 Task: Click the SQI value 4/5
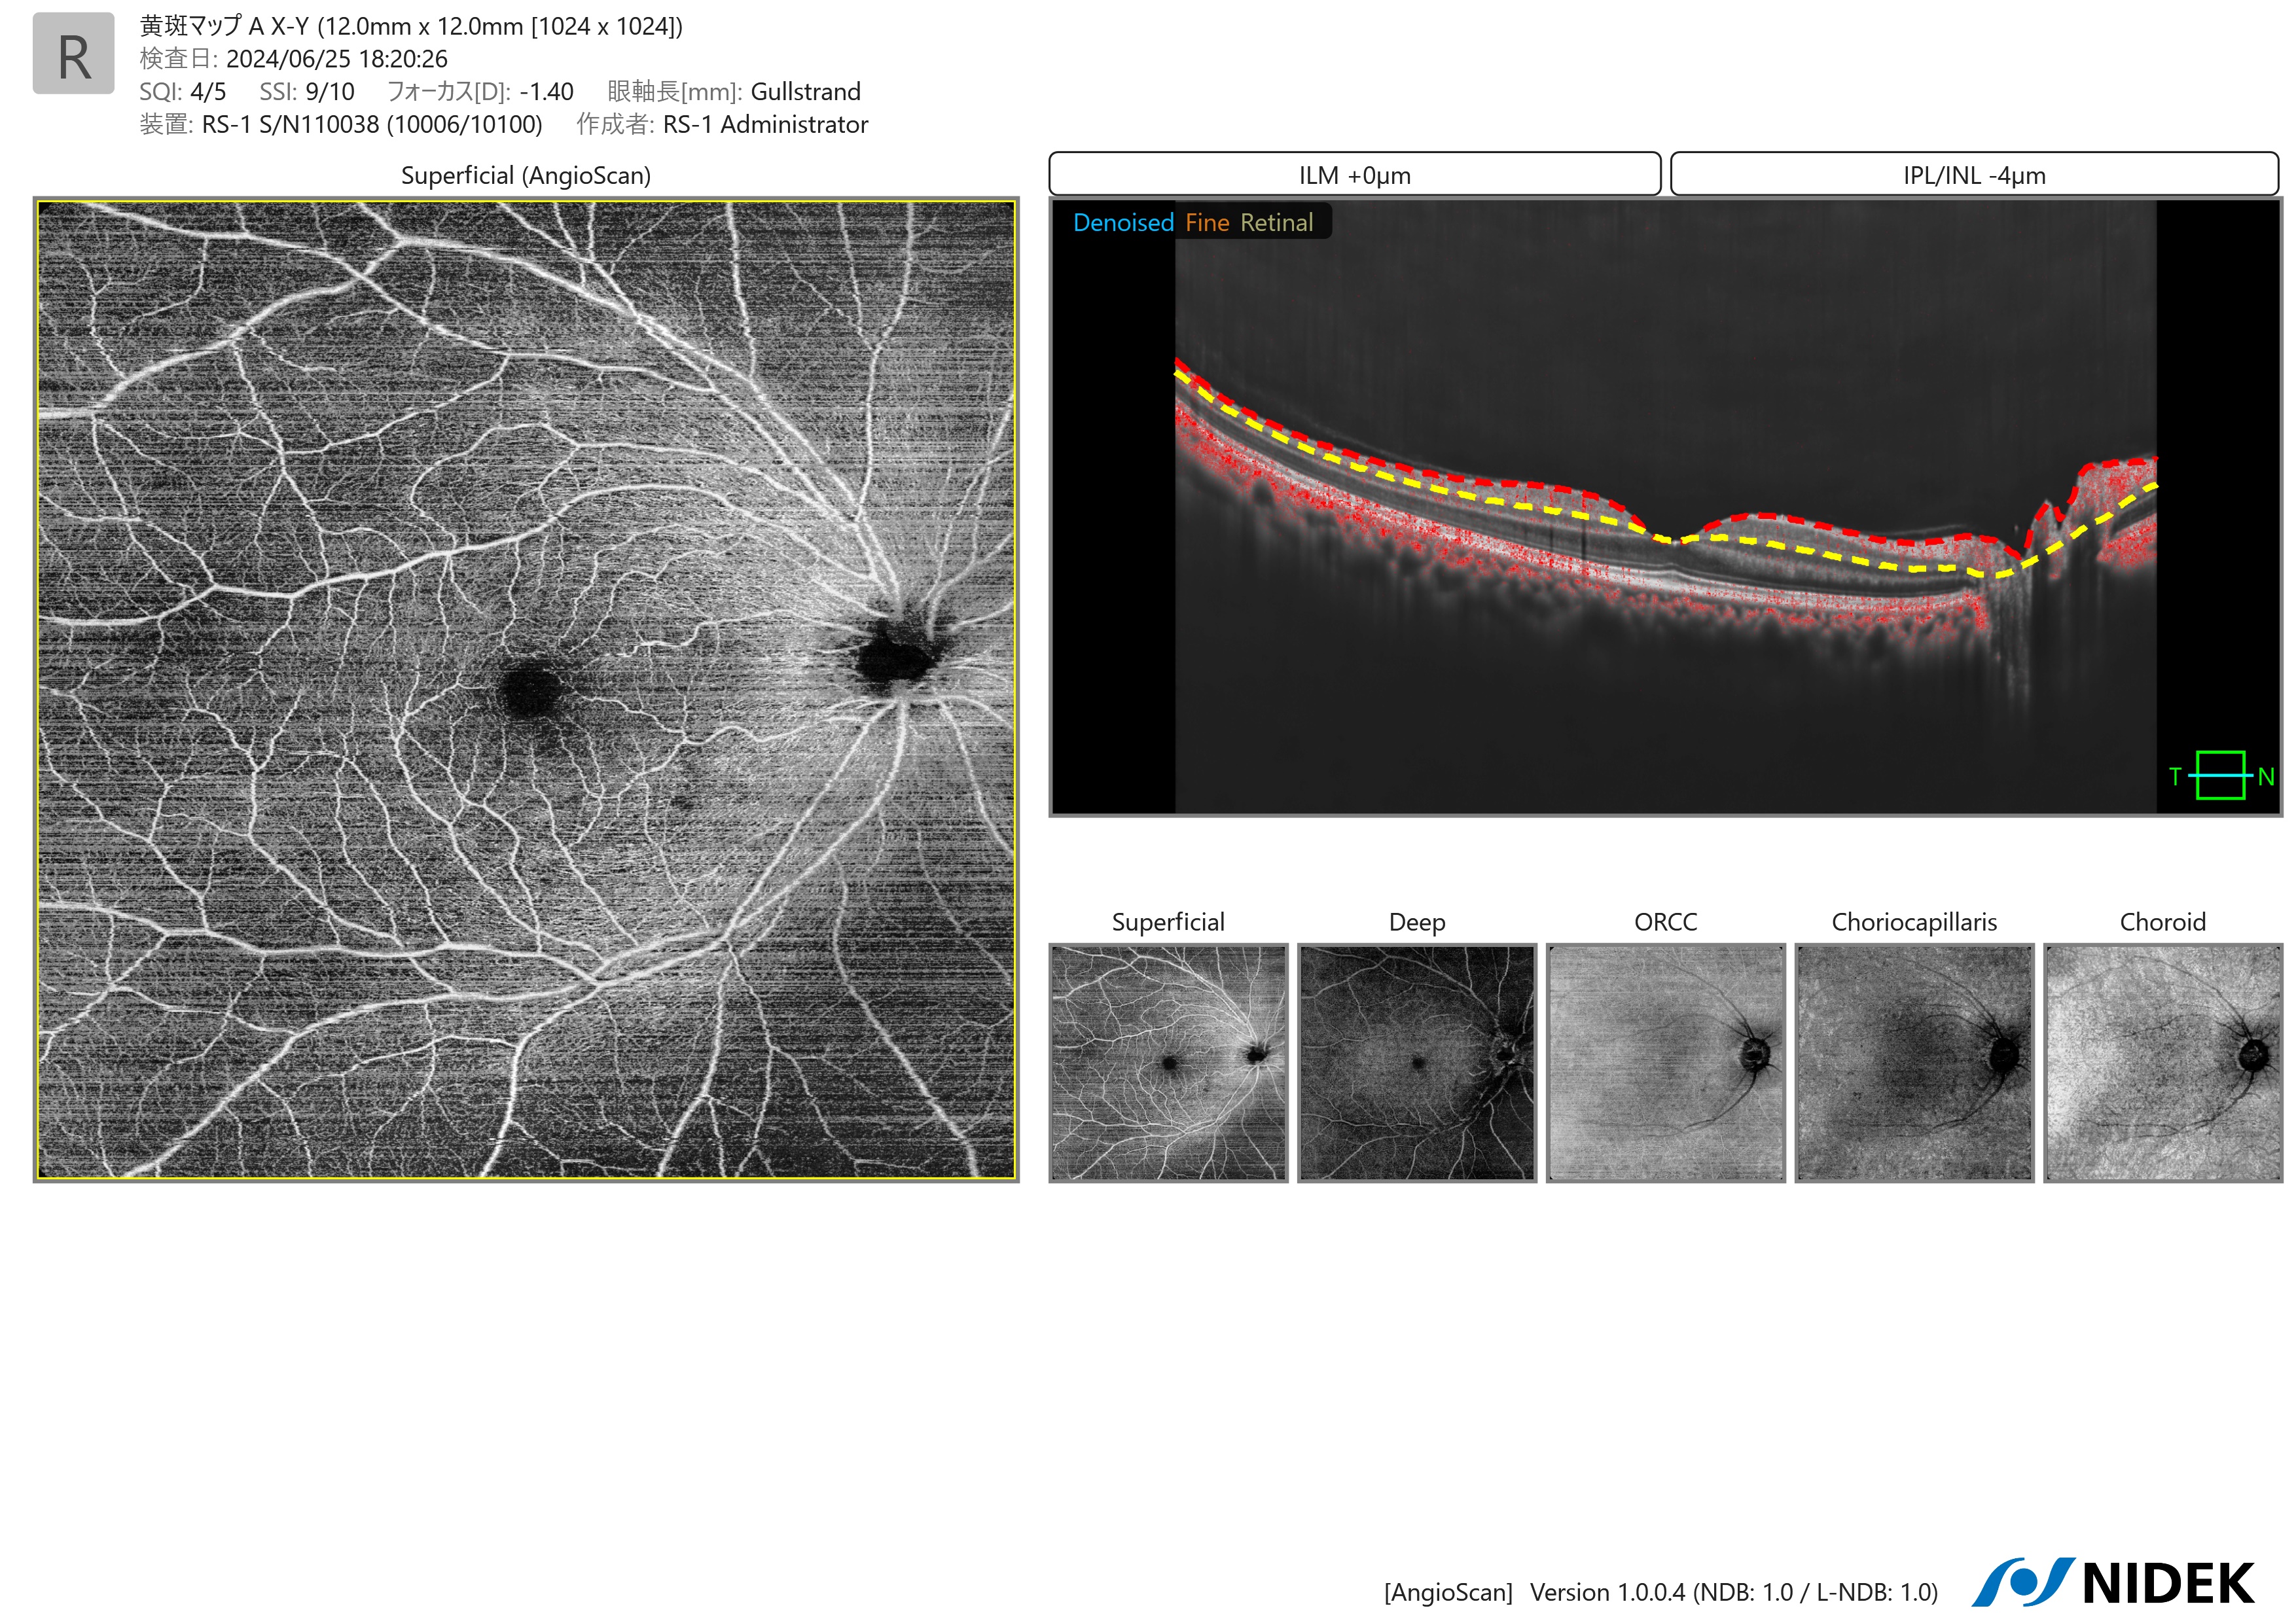pyautogui.click(x=208, y=92)
